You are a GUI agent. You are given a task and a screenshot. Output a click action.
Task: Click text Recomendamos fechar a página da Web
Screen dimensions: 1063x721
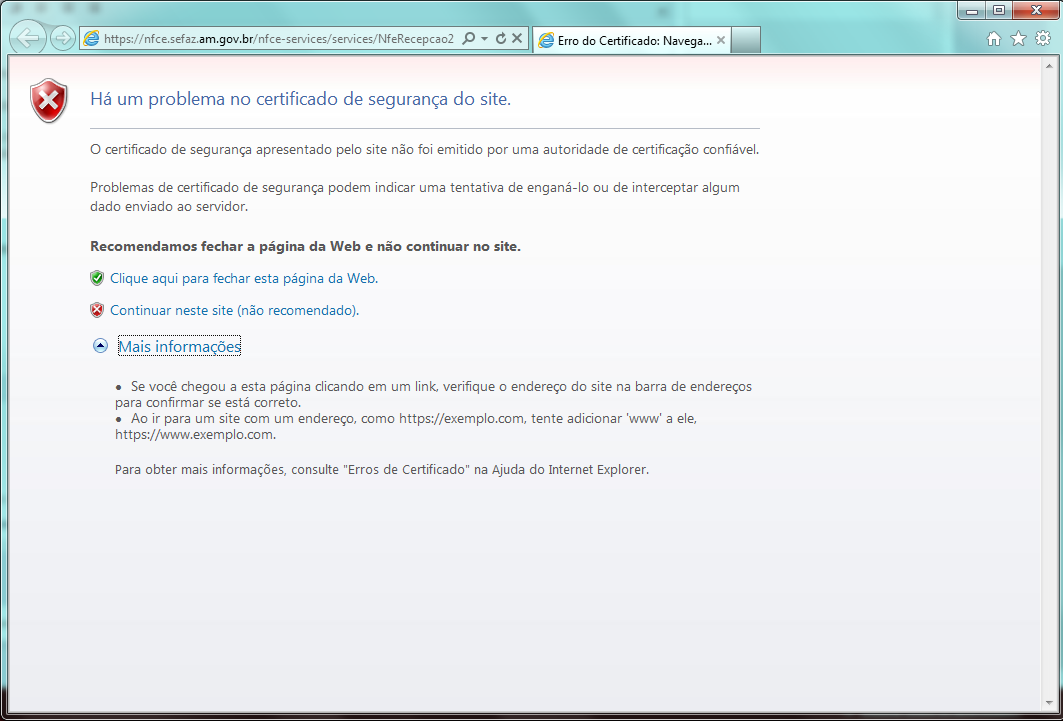click(x=305, y=247)
